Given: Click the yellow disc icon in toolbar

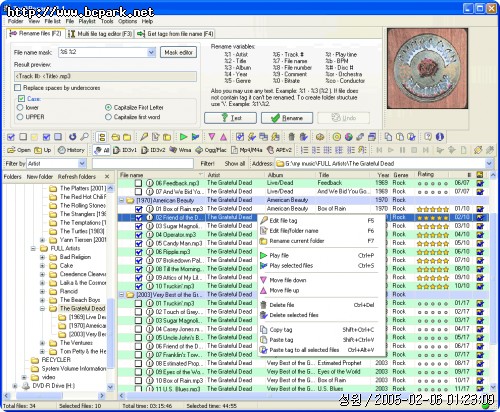Looking at the screenshot, I should [336, 137].
